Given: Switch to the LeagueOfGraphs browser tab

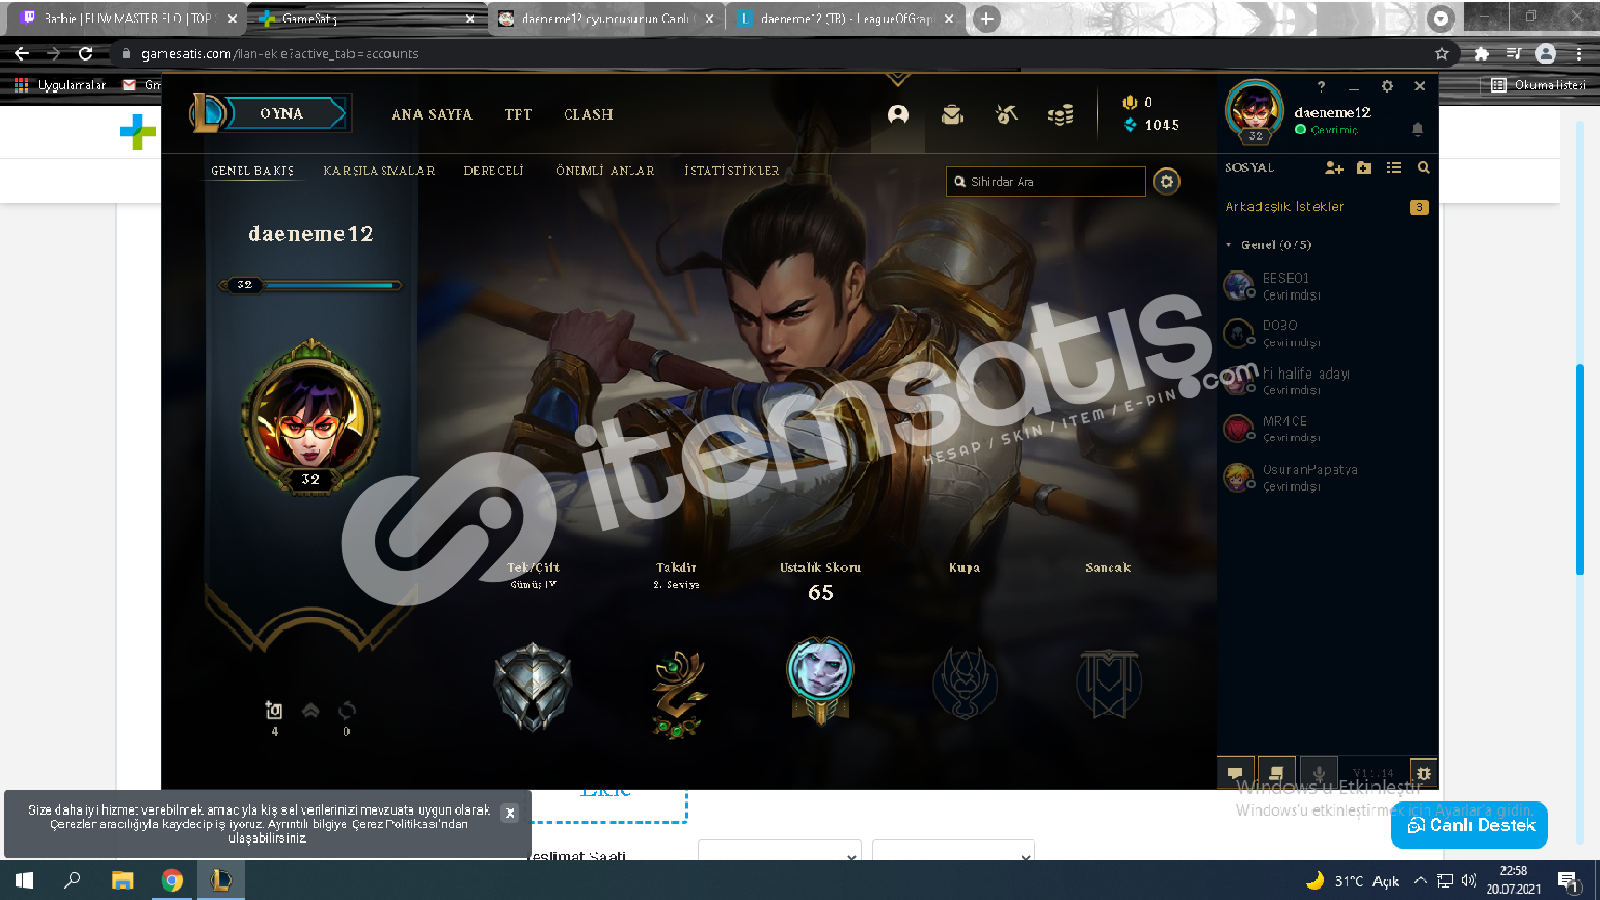Looking at the screenshot, I should coord(846,19).
